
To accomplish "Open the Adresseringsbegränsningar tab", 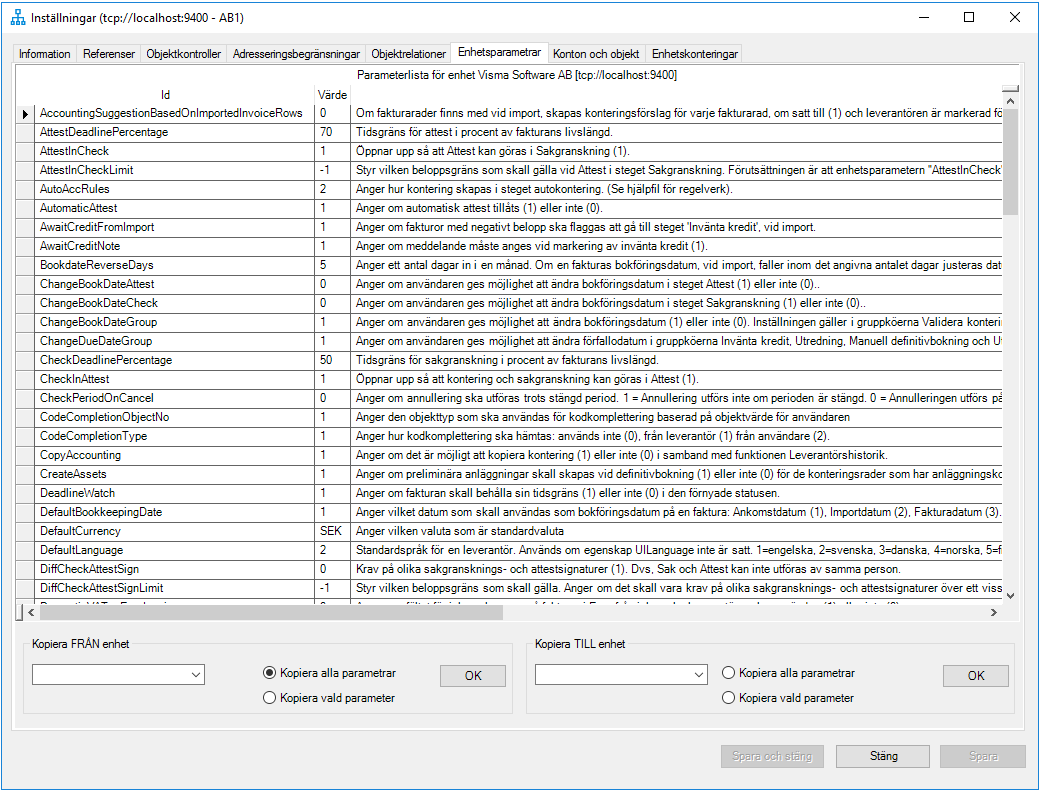I will point(289,54).
